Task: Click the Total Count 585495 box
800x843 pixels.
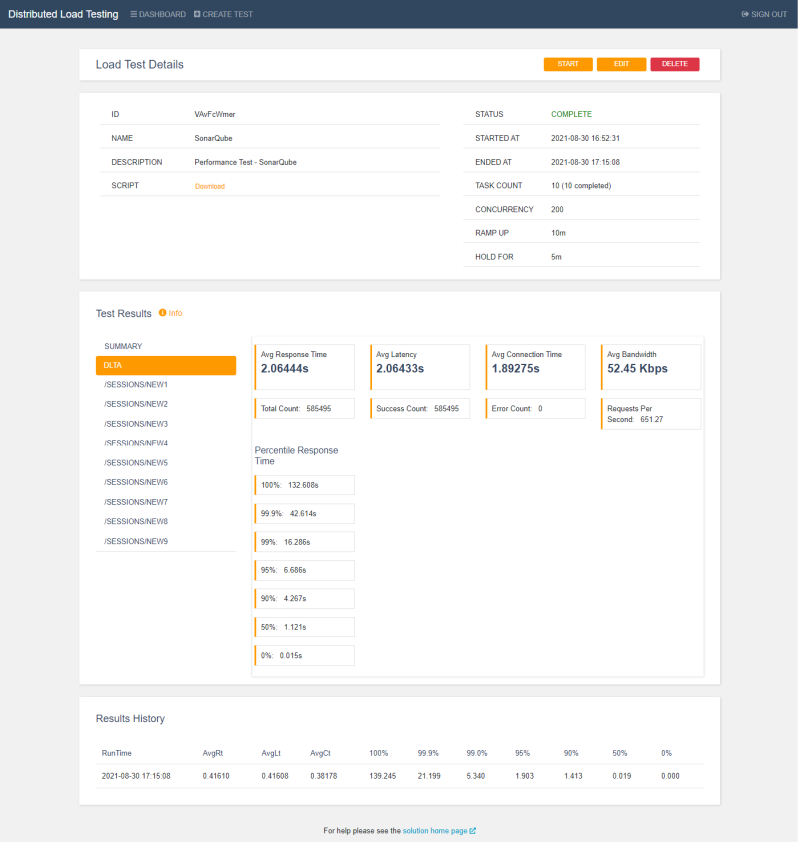Action: point(304,409)
